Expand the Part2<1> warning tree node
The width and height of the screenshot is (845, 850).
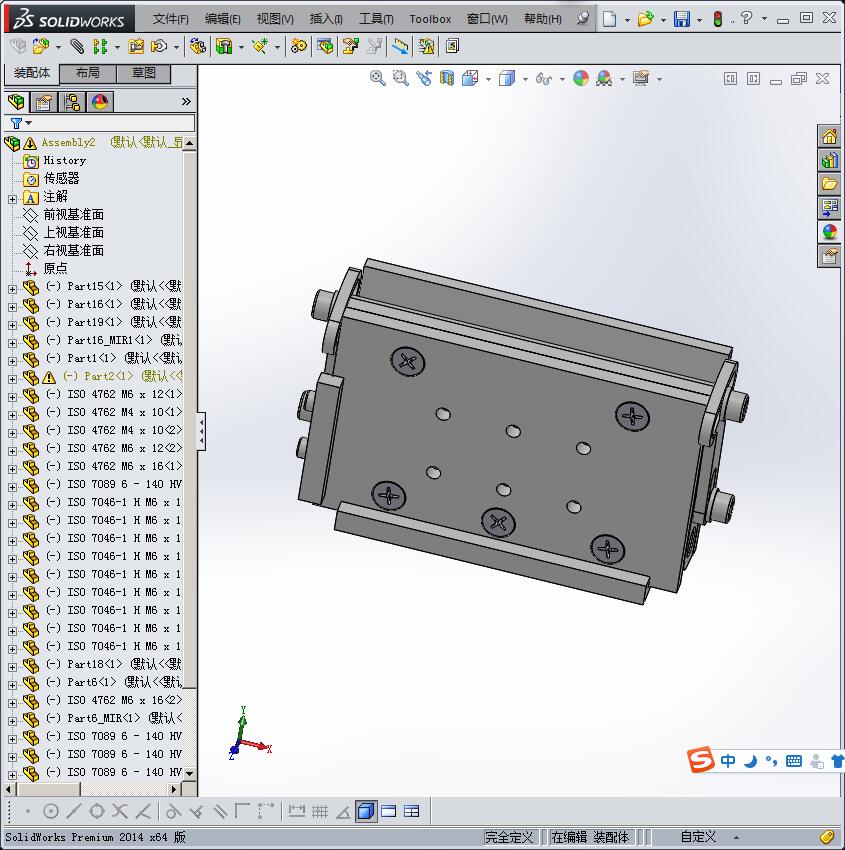point(12,379)
